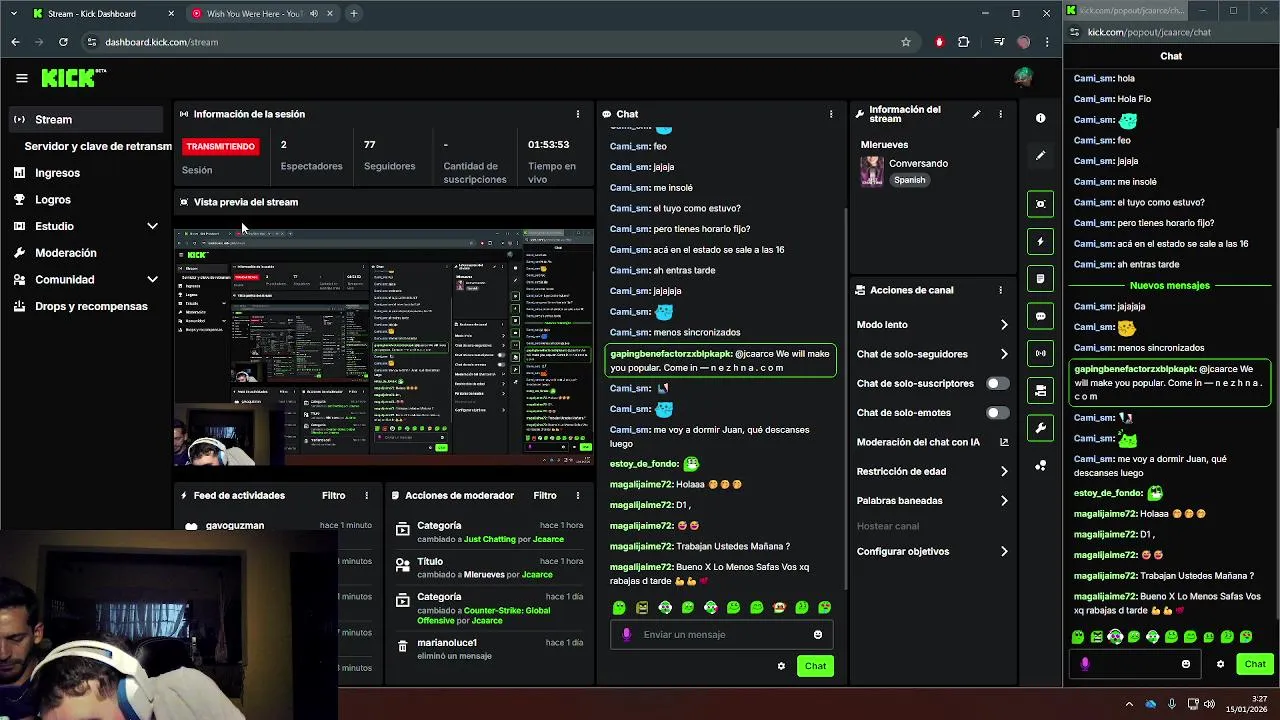Screen dimensions: 1280x720
Task: Click the purple microphone icon in the dashboard chat
Action: tap(627, 634)
